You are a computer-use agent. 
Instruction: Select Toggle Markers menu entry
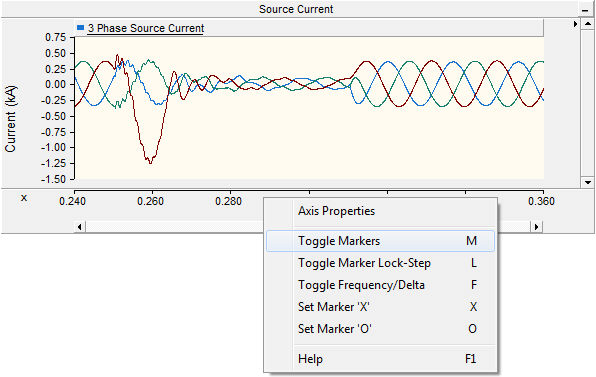point(380,241)
